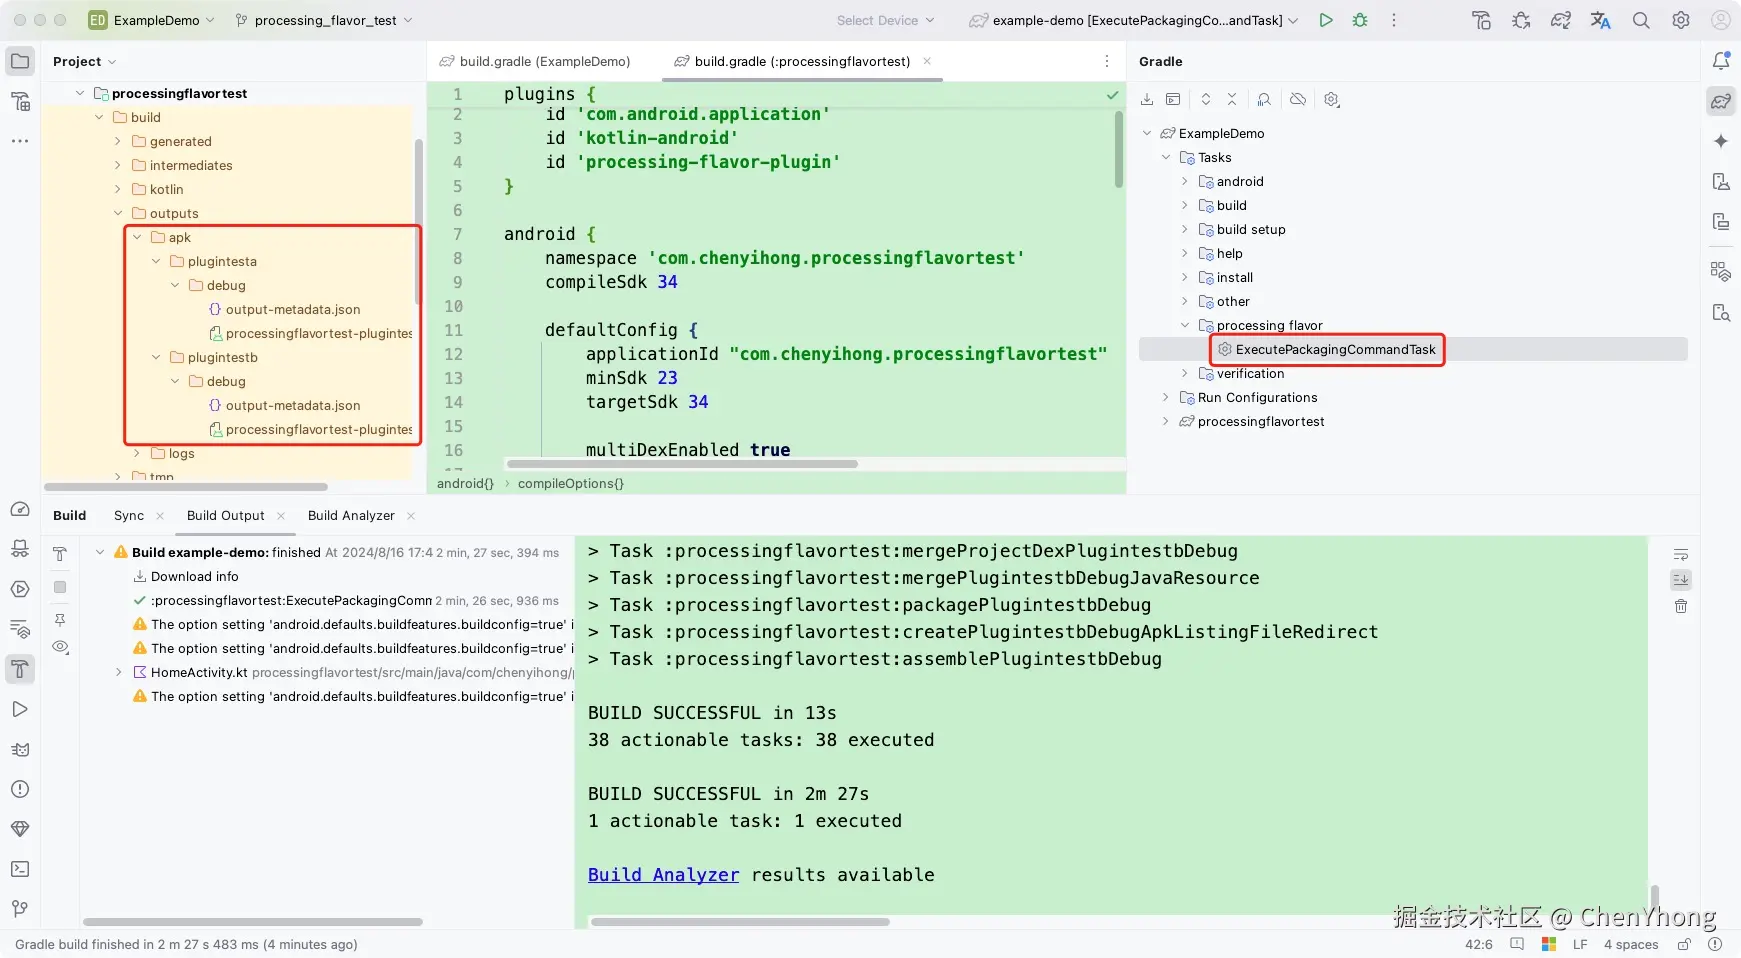Open example-demo run configuration dropdown
This screenshot has height=958, width=1741.
(x=1134, y=20)
